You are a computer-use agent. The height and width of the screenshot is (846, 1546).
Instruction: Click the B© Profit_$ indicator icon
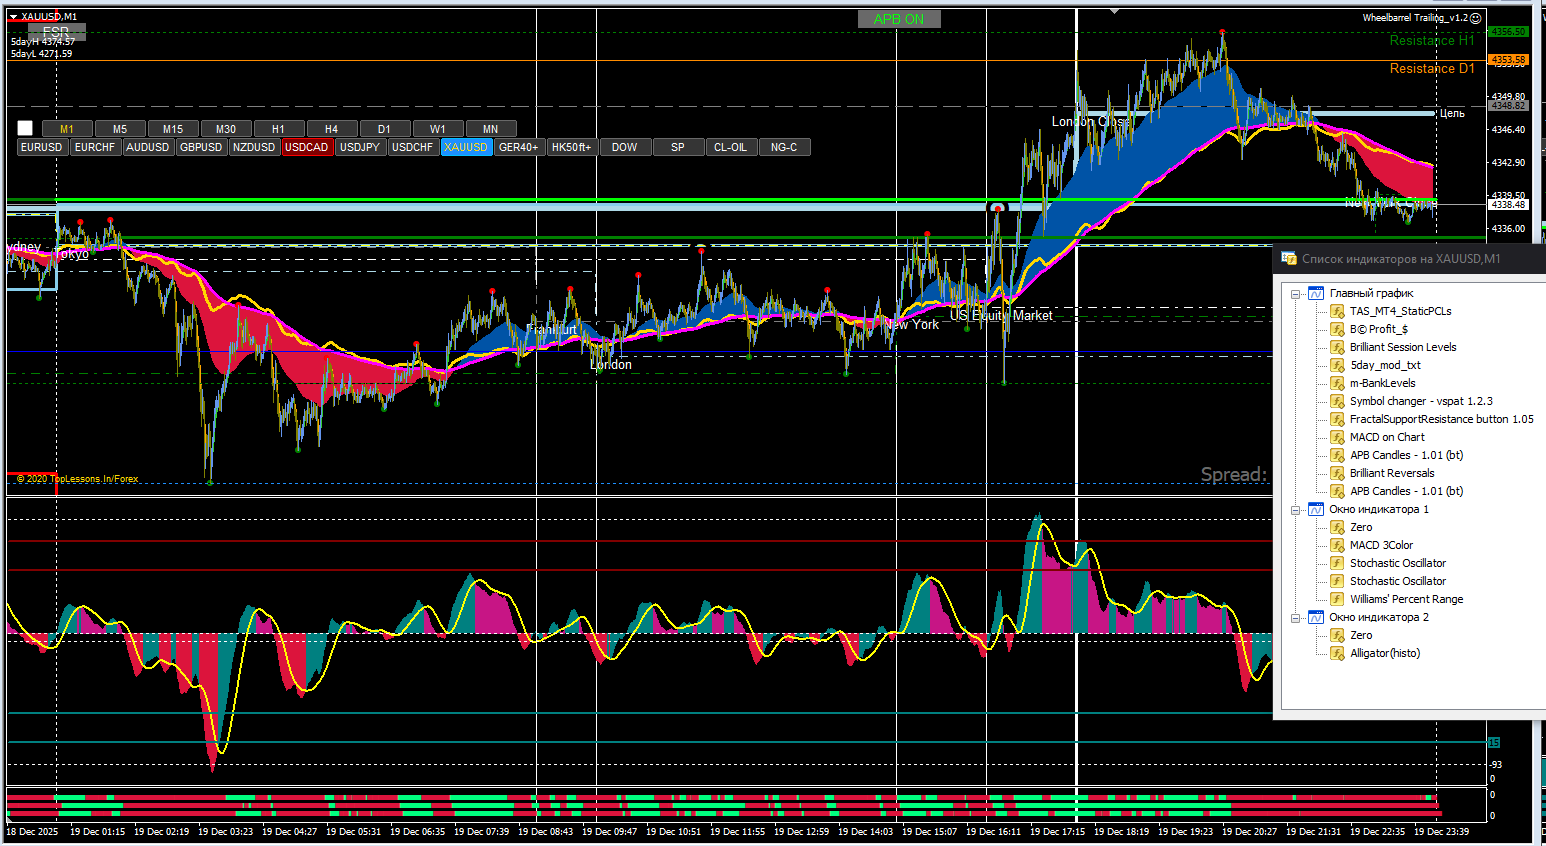(x=1337, y=329)
